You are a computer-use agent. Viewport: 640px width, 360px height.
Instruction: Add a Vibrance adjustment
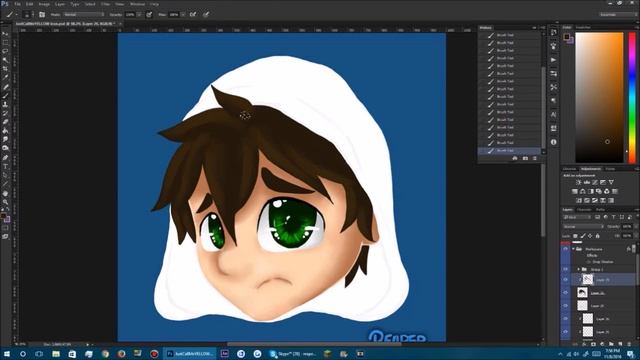[x=611, y=182]
